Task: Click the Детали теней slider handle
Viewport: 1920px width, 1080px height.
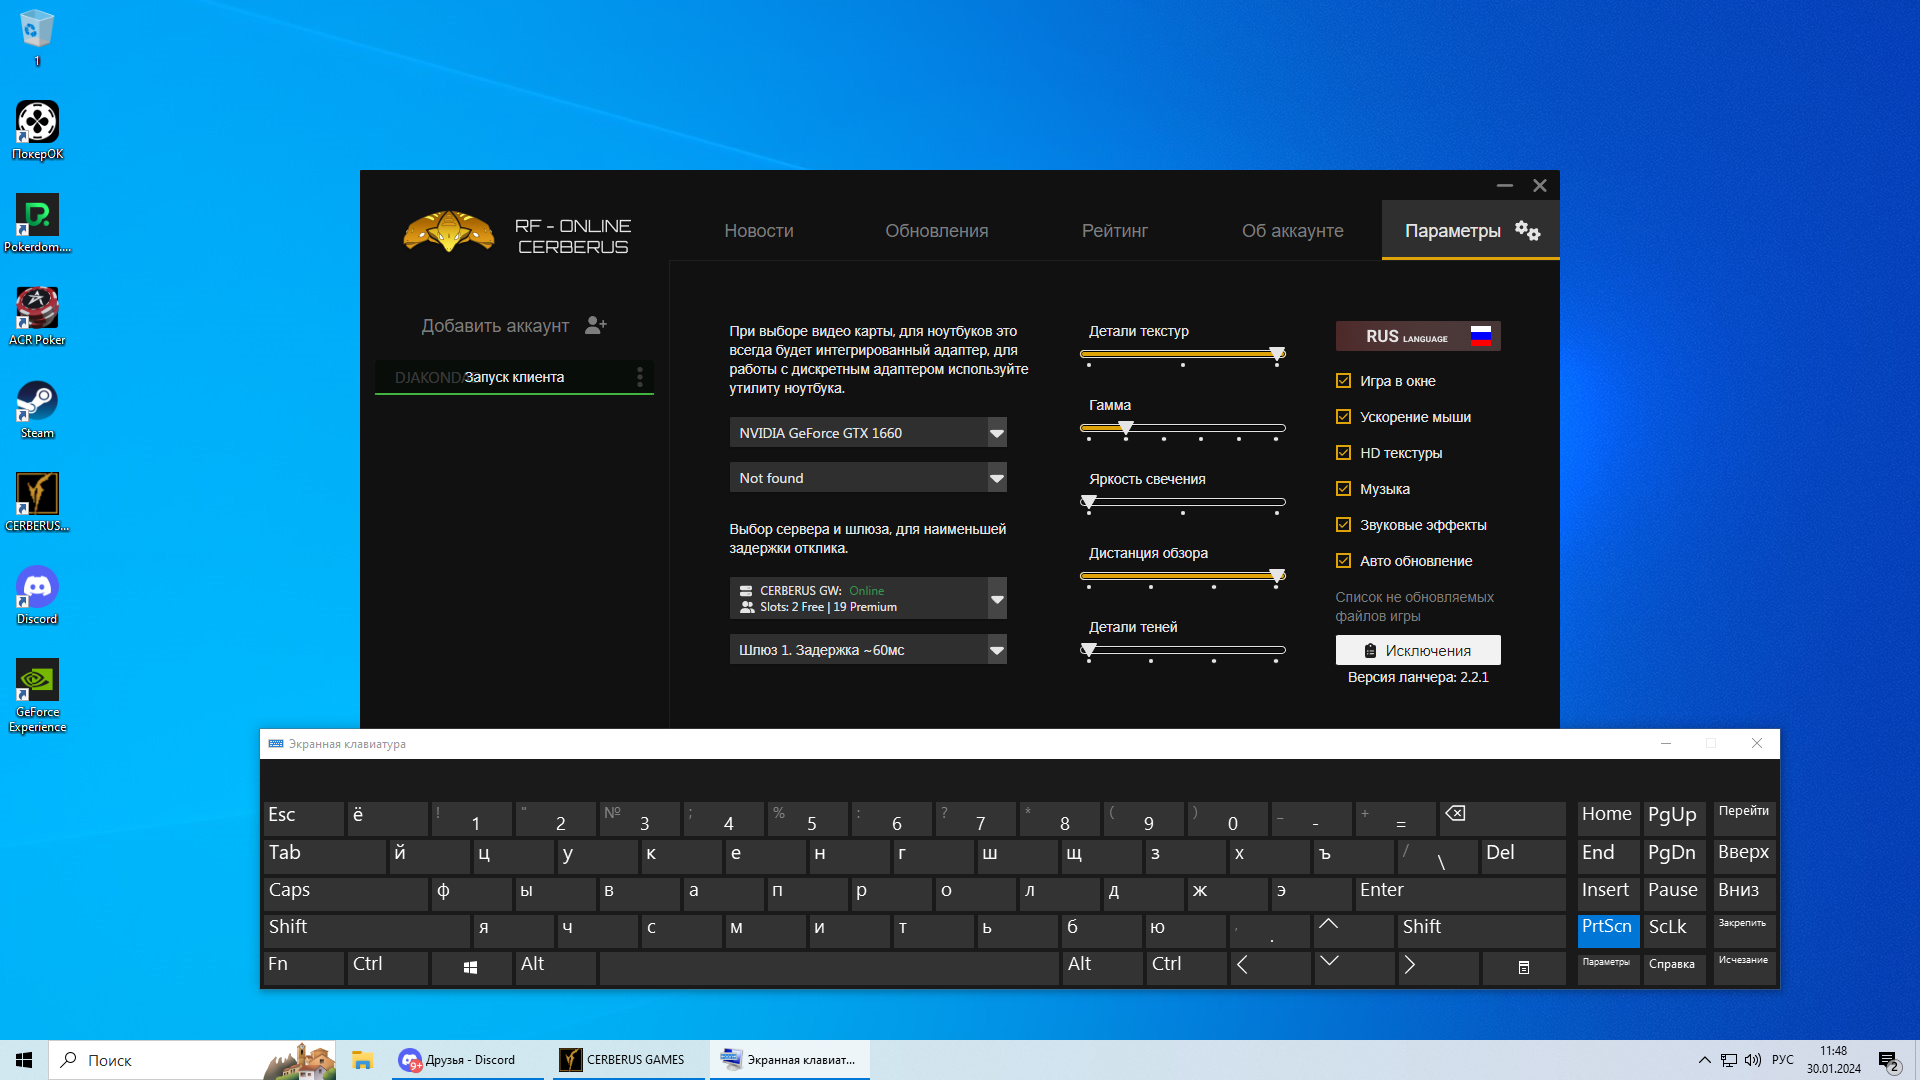Action: click(1089, 650)
